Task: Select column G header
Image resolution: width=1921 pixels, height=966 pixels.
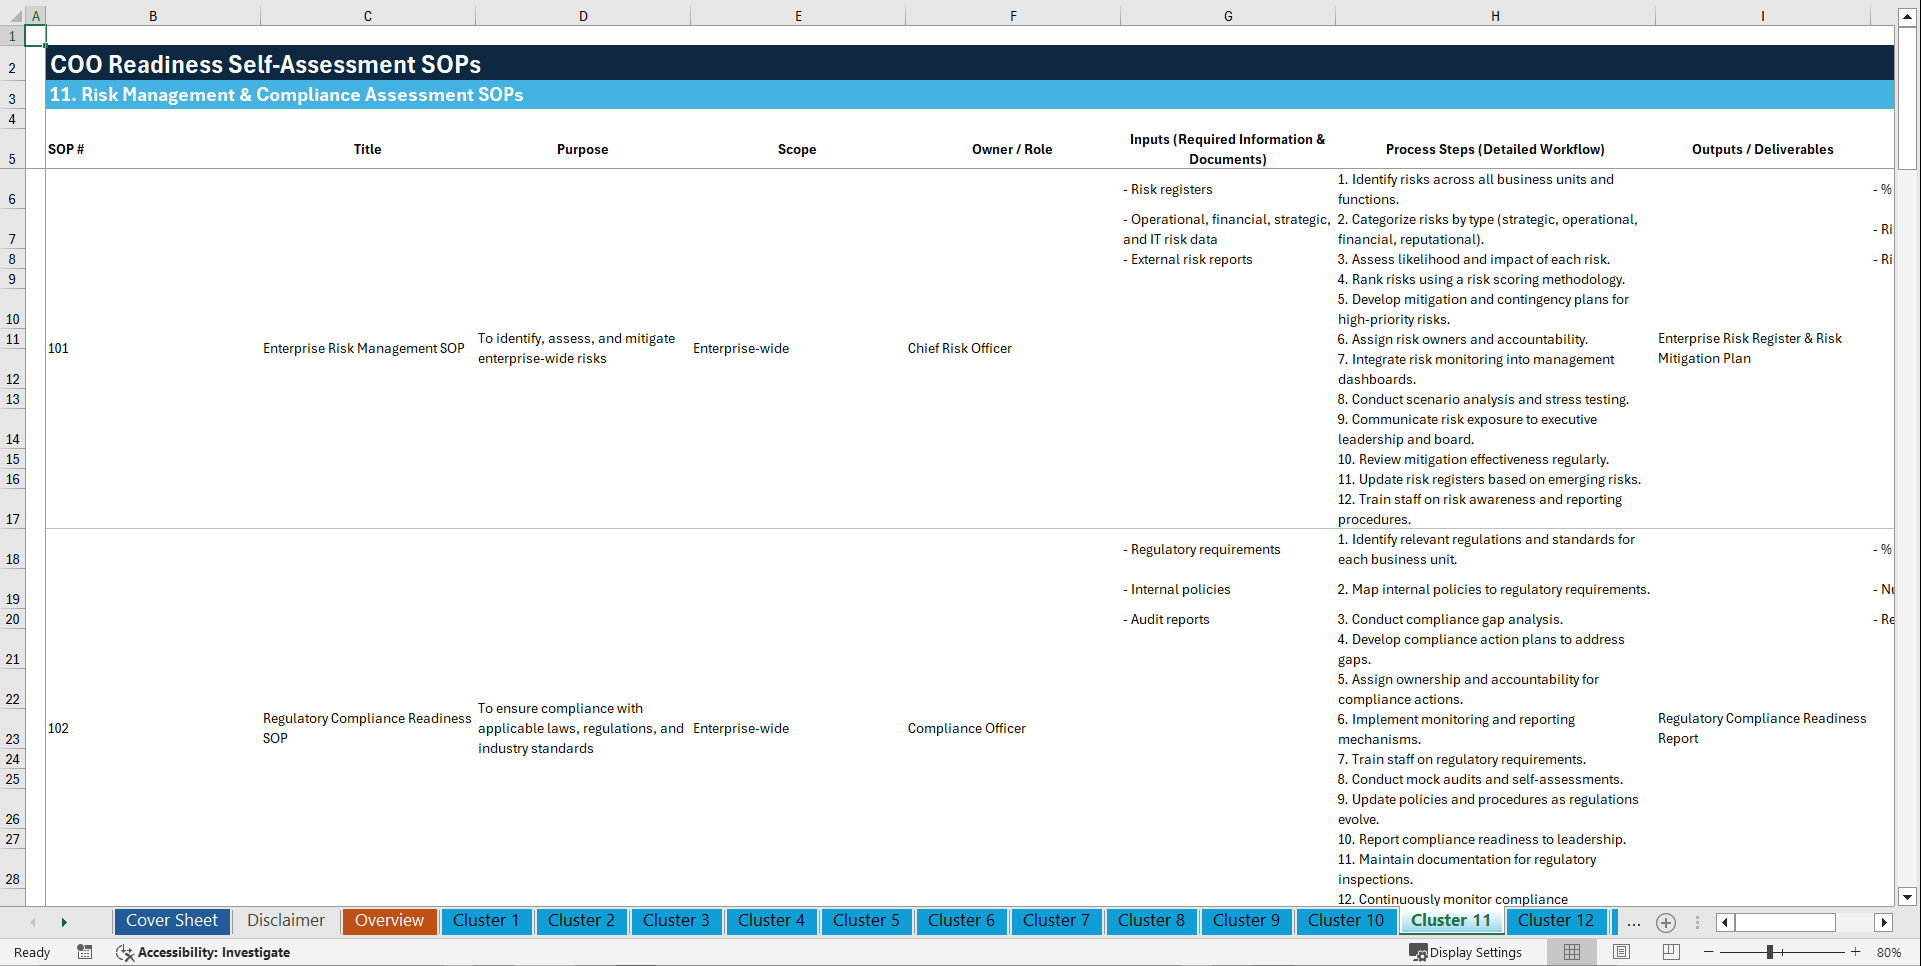Action: tap(1227, 15)
